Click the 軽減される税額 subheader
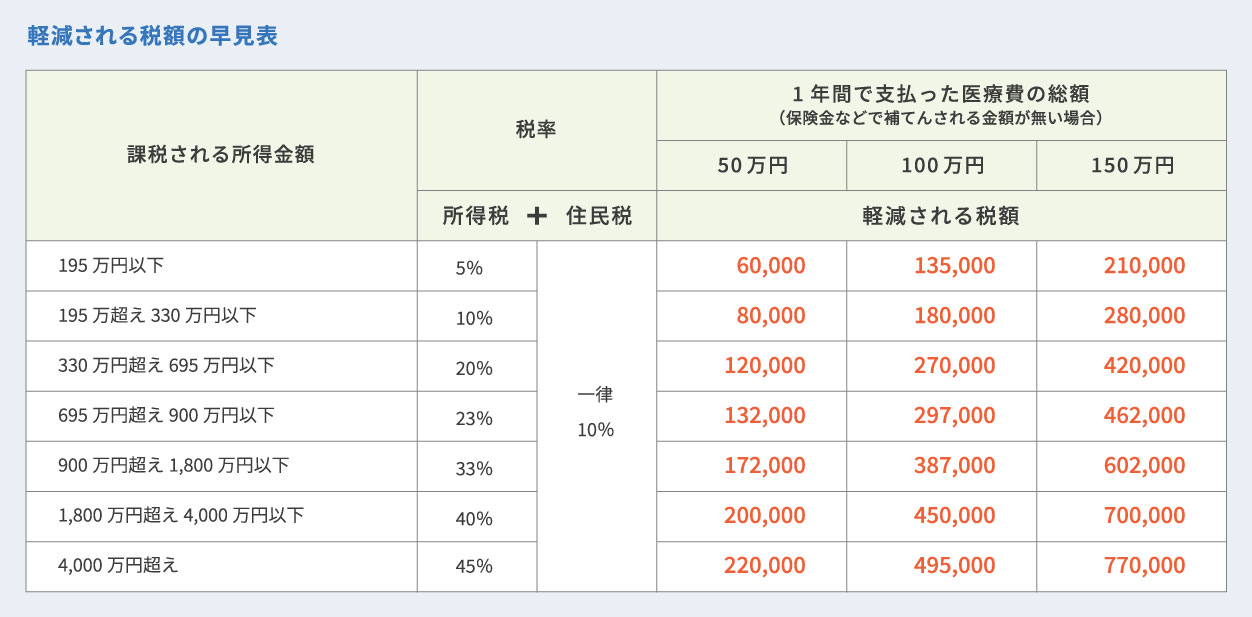 (x=942, y=216)
